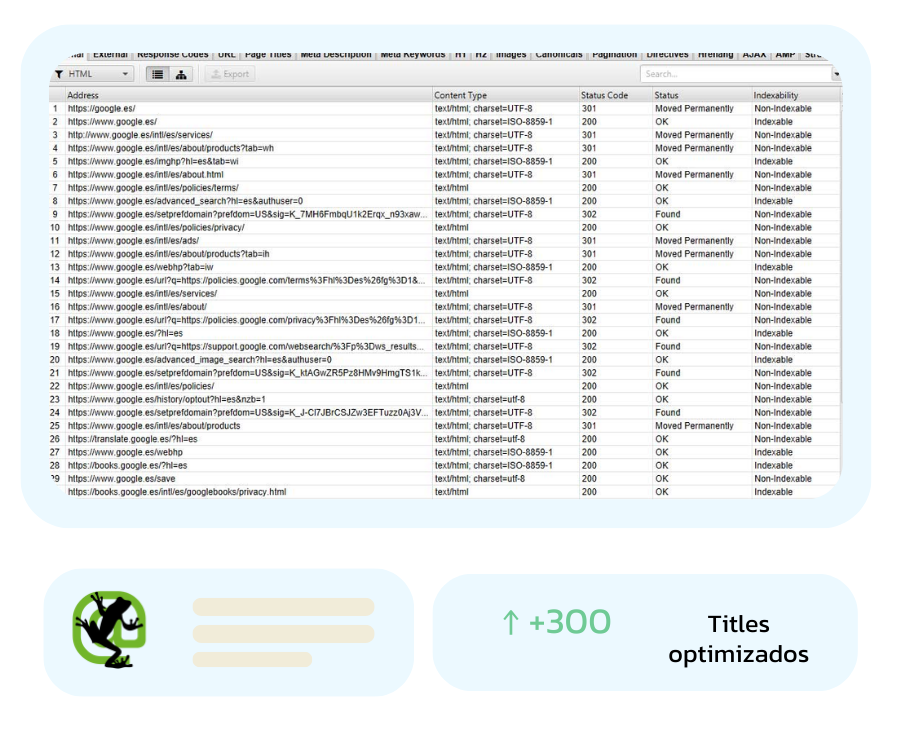Open the Hreflang tab
Screen dimensions: 900x750
pos(716,55)
